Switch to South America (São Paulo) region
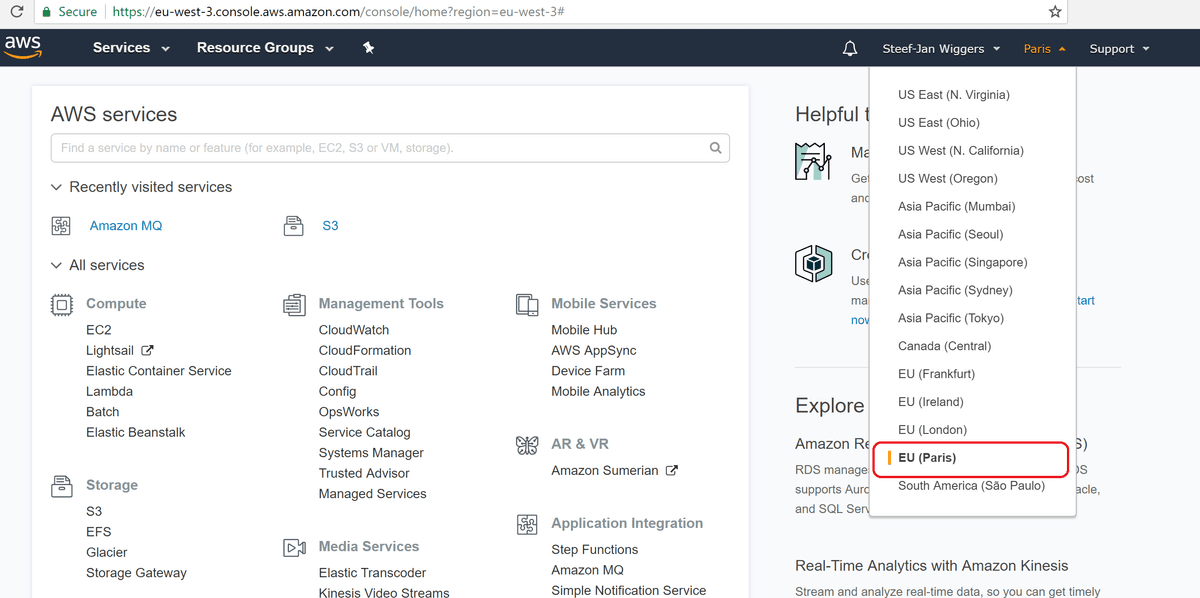 [972, 487]
